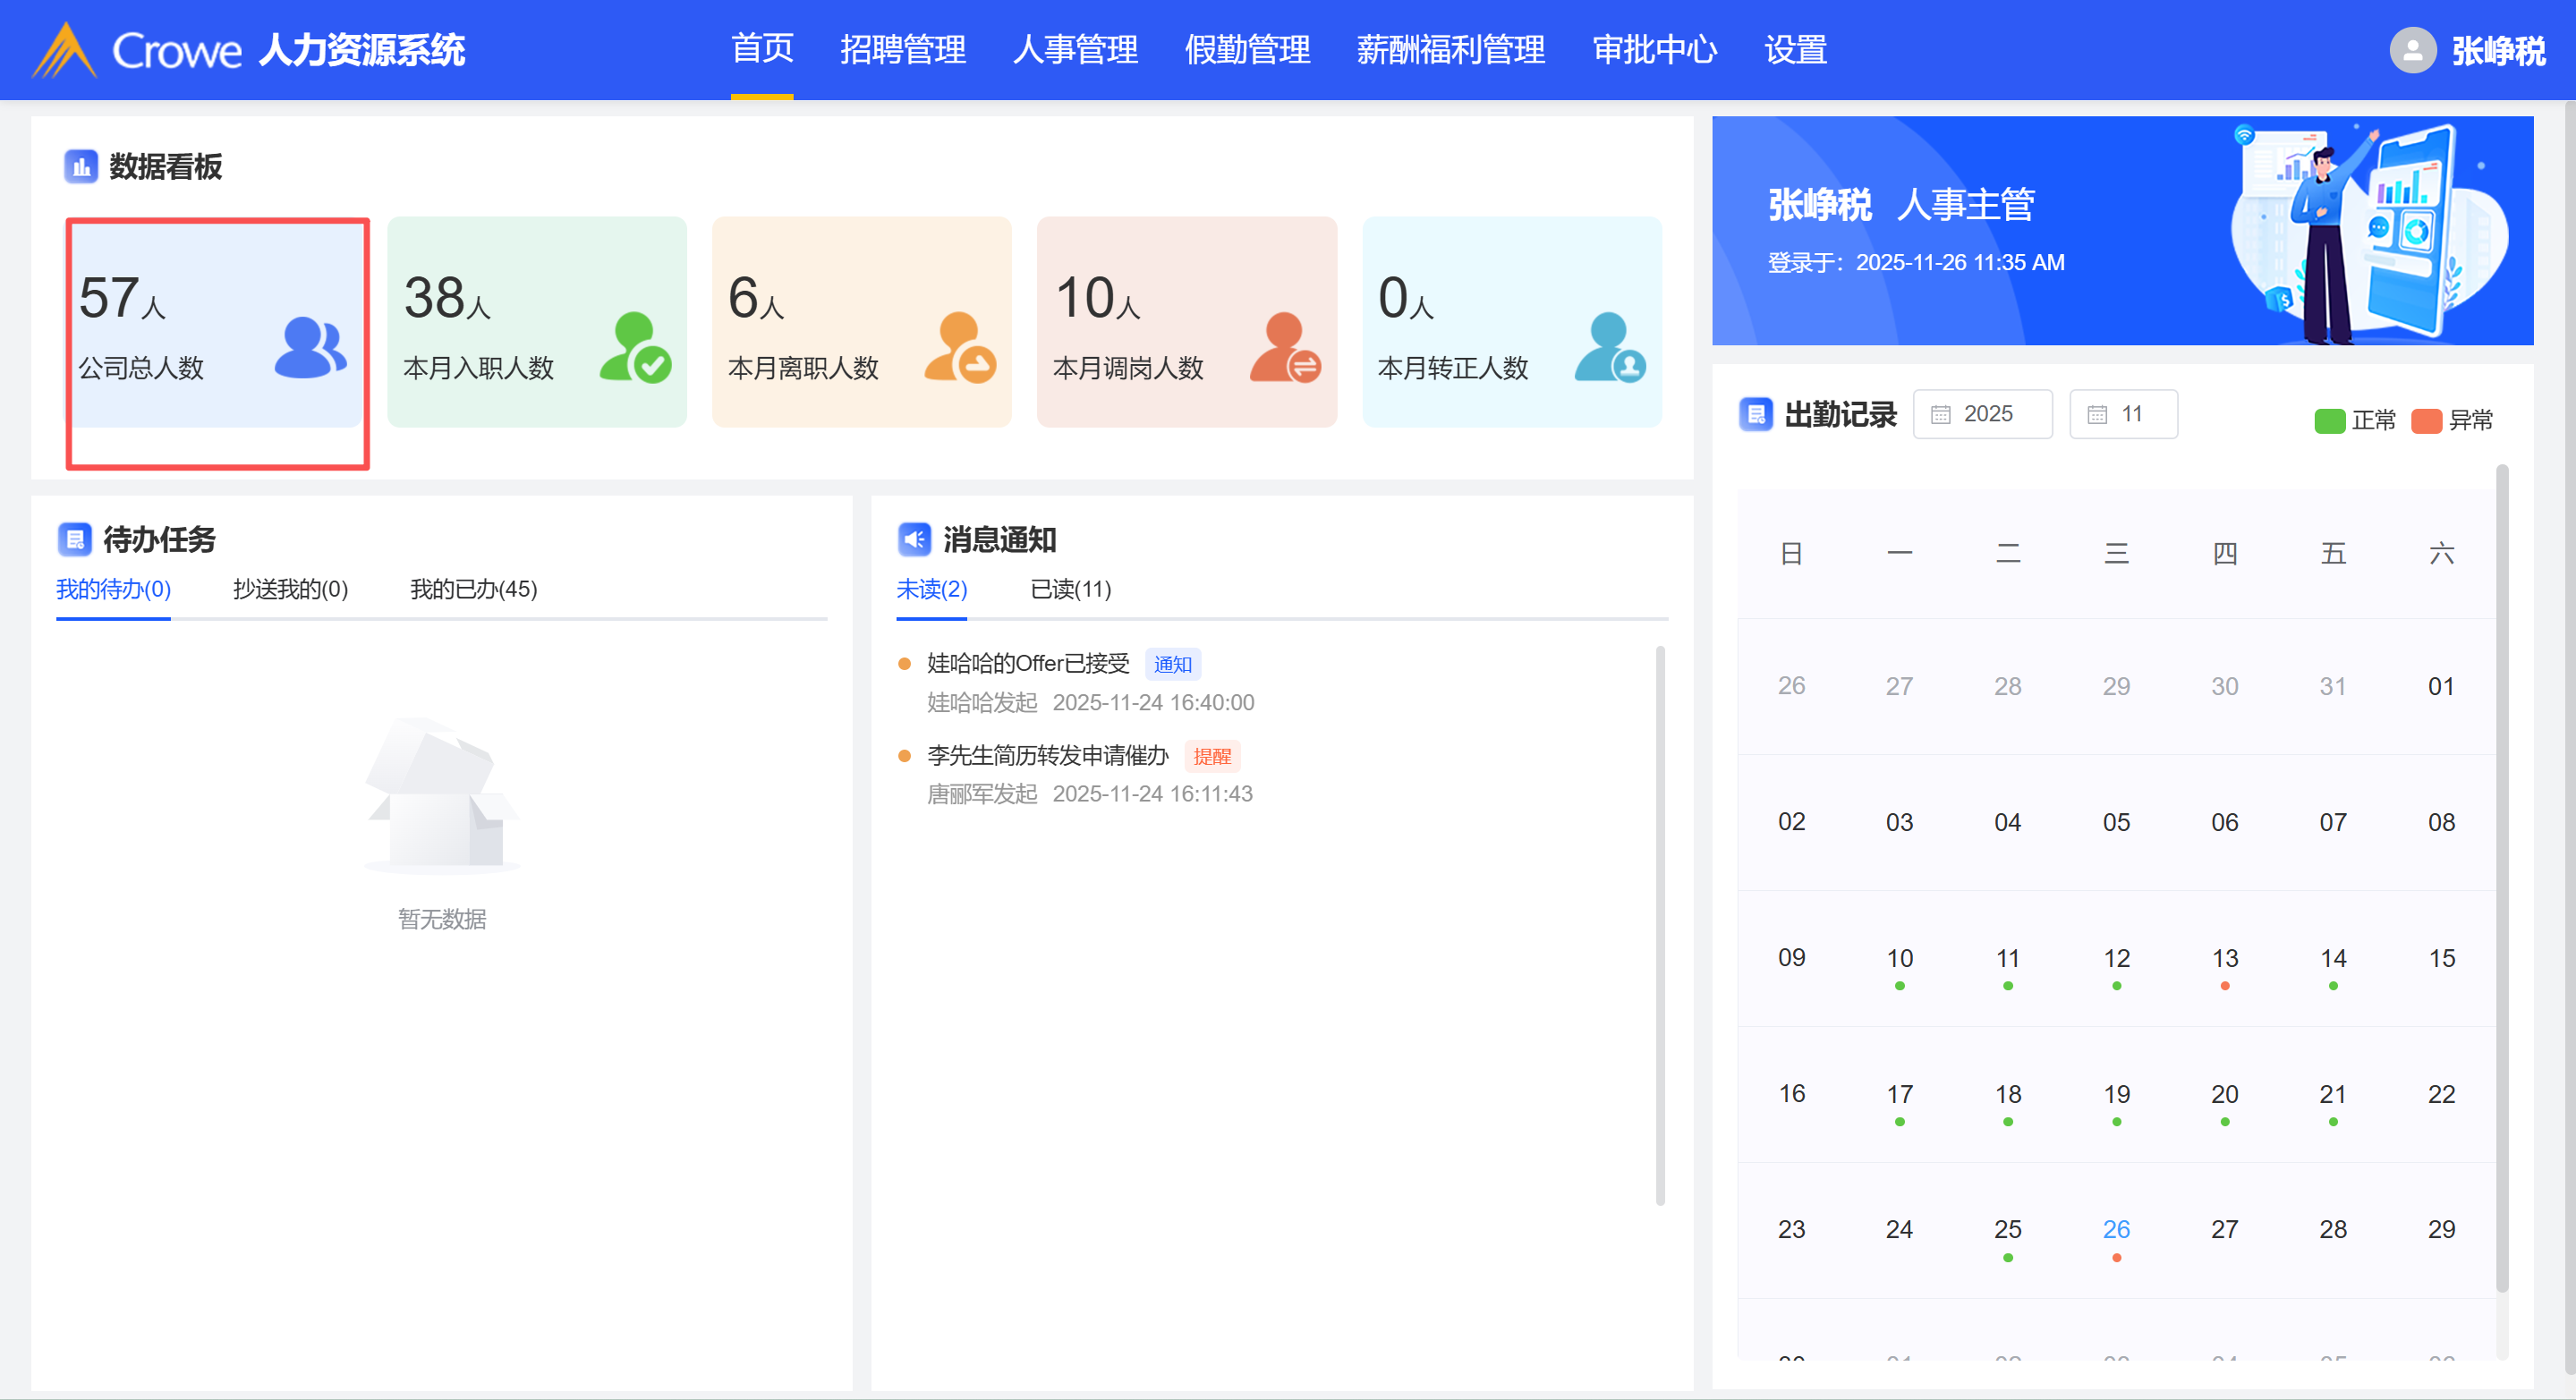Switch to the 已读(11) tab
The height and width of the screenshot is (1400, 2576).
(1070, 589)
